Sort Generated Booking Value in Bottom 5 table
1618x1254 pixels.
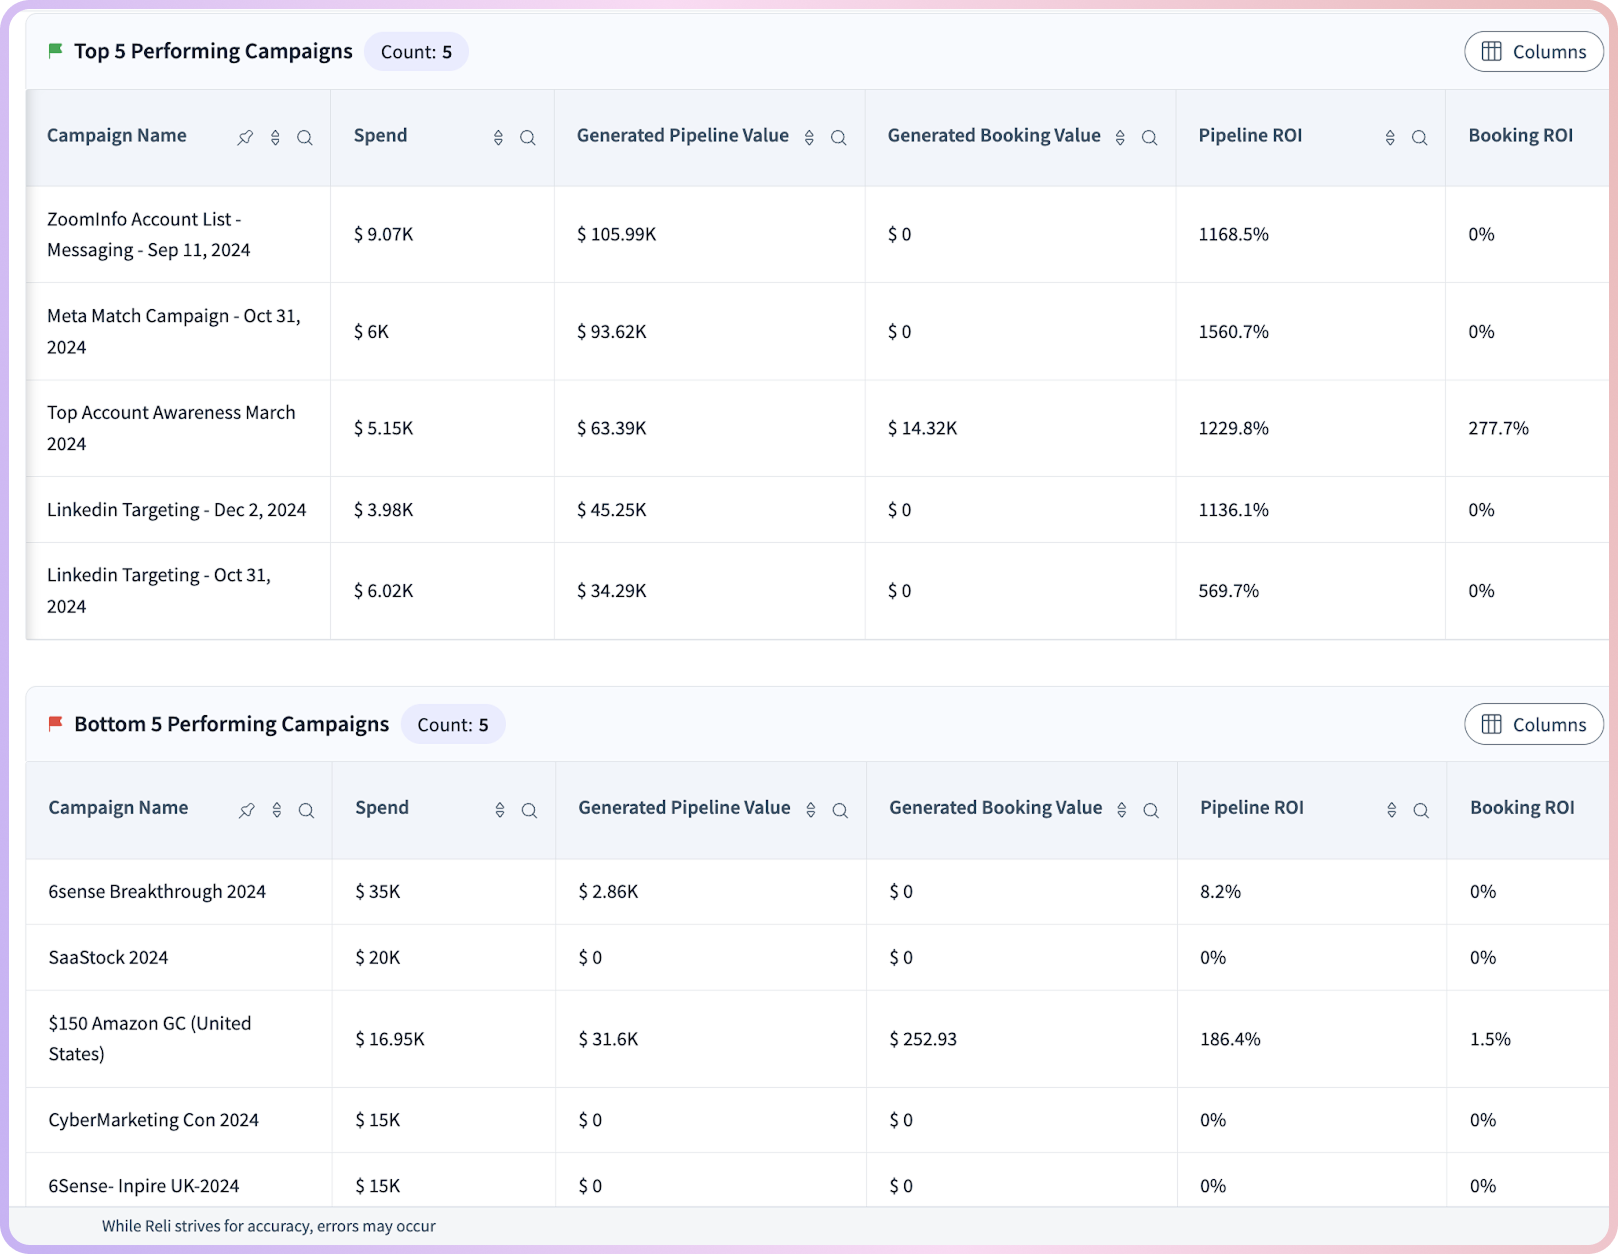(x=1122, y=810)
